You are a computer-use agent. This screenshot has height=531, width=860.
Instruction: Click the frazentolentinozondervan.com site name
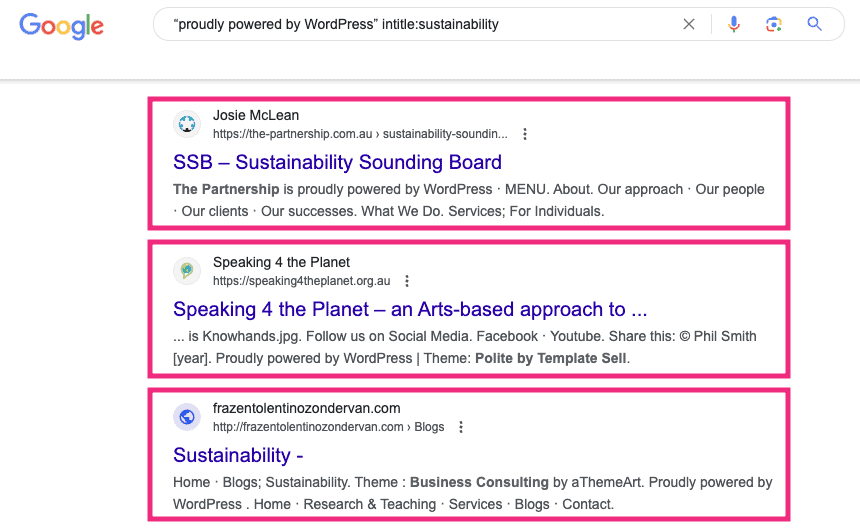click(307, 408)
